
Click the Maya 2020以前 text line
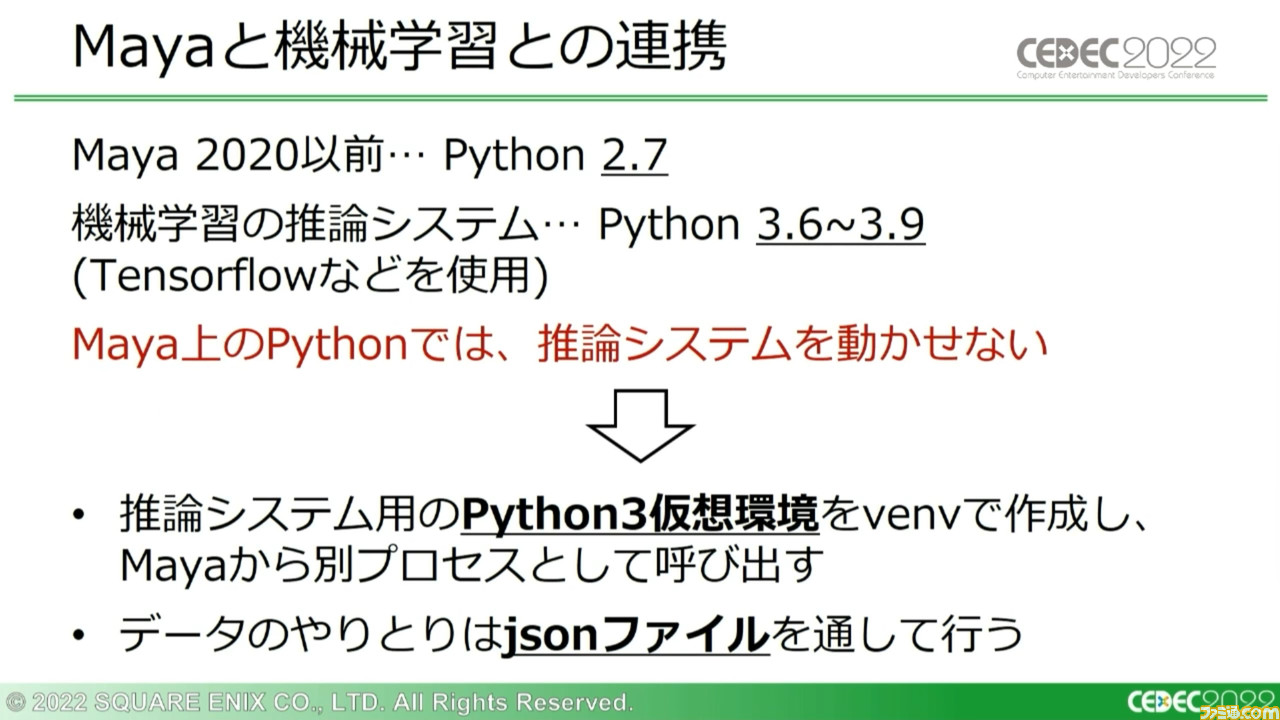[370, 156]
